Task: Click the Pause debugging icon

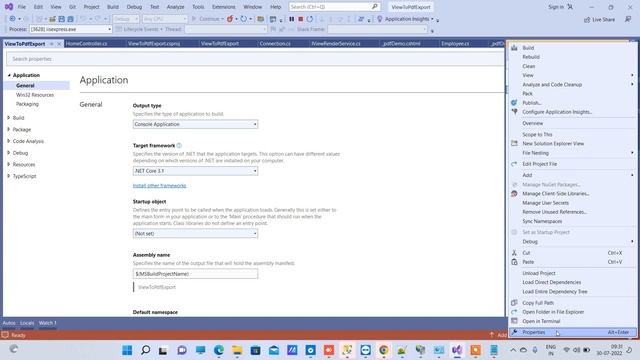Action: pos(291,19)
